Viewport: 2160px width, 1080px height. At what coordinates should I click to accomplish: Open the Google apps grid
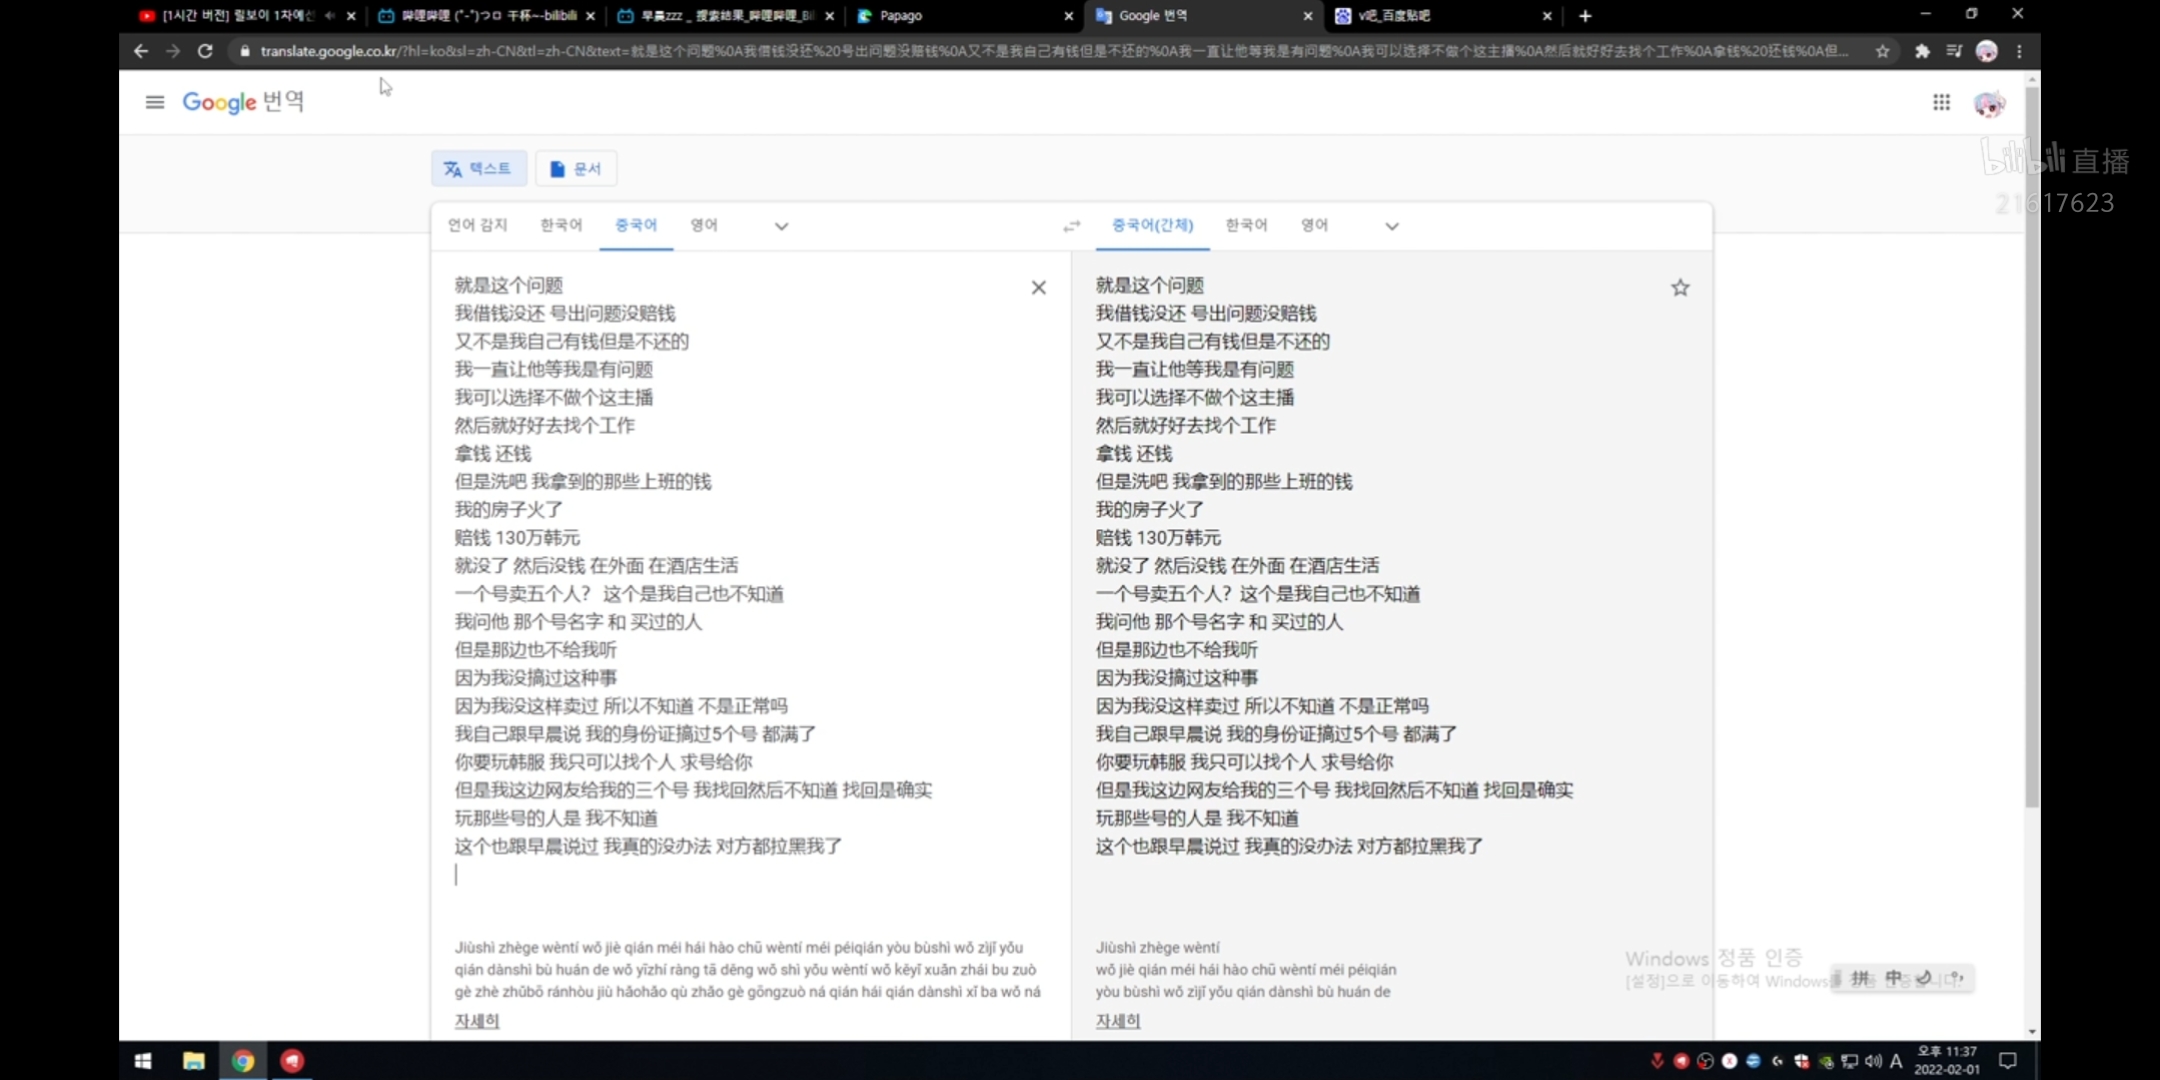pos(1941,102)
